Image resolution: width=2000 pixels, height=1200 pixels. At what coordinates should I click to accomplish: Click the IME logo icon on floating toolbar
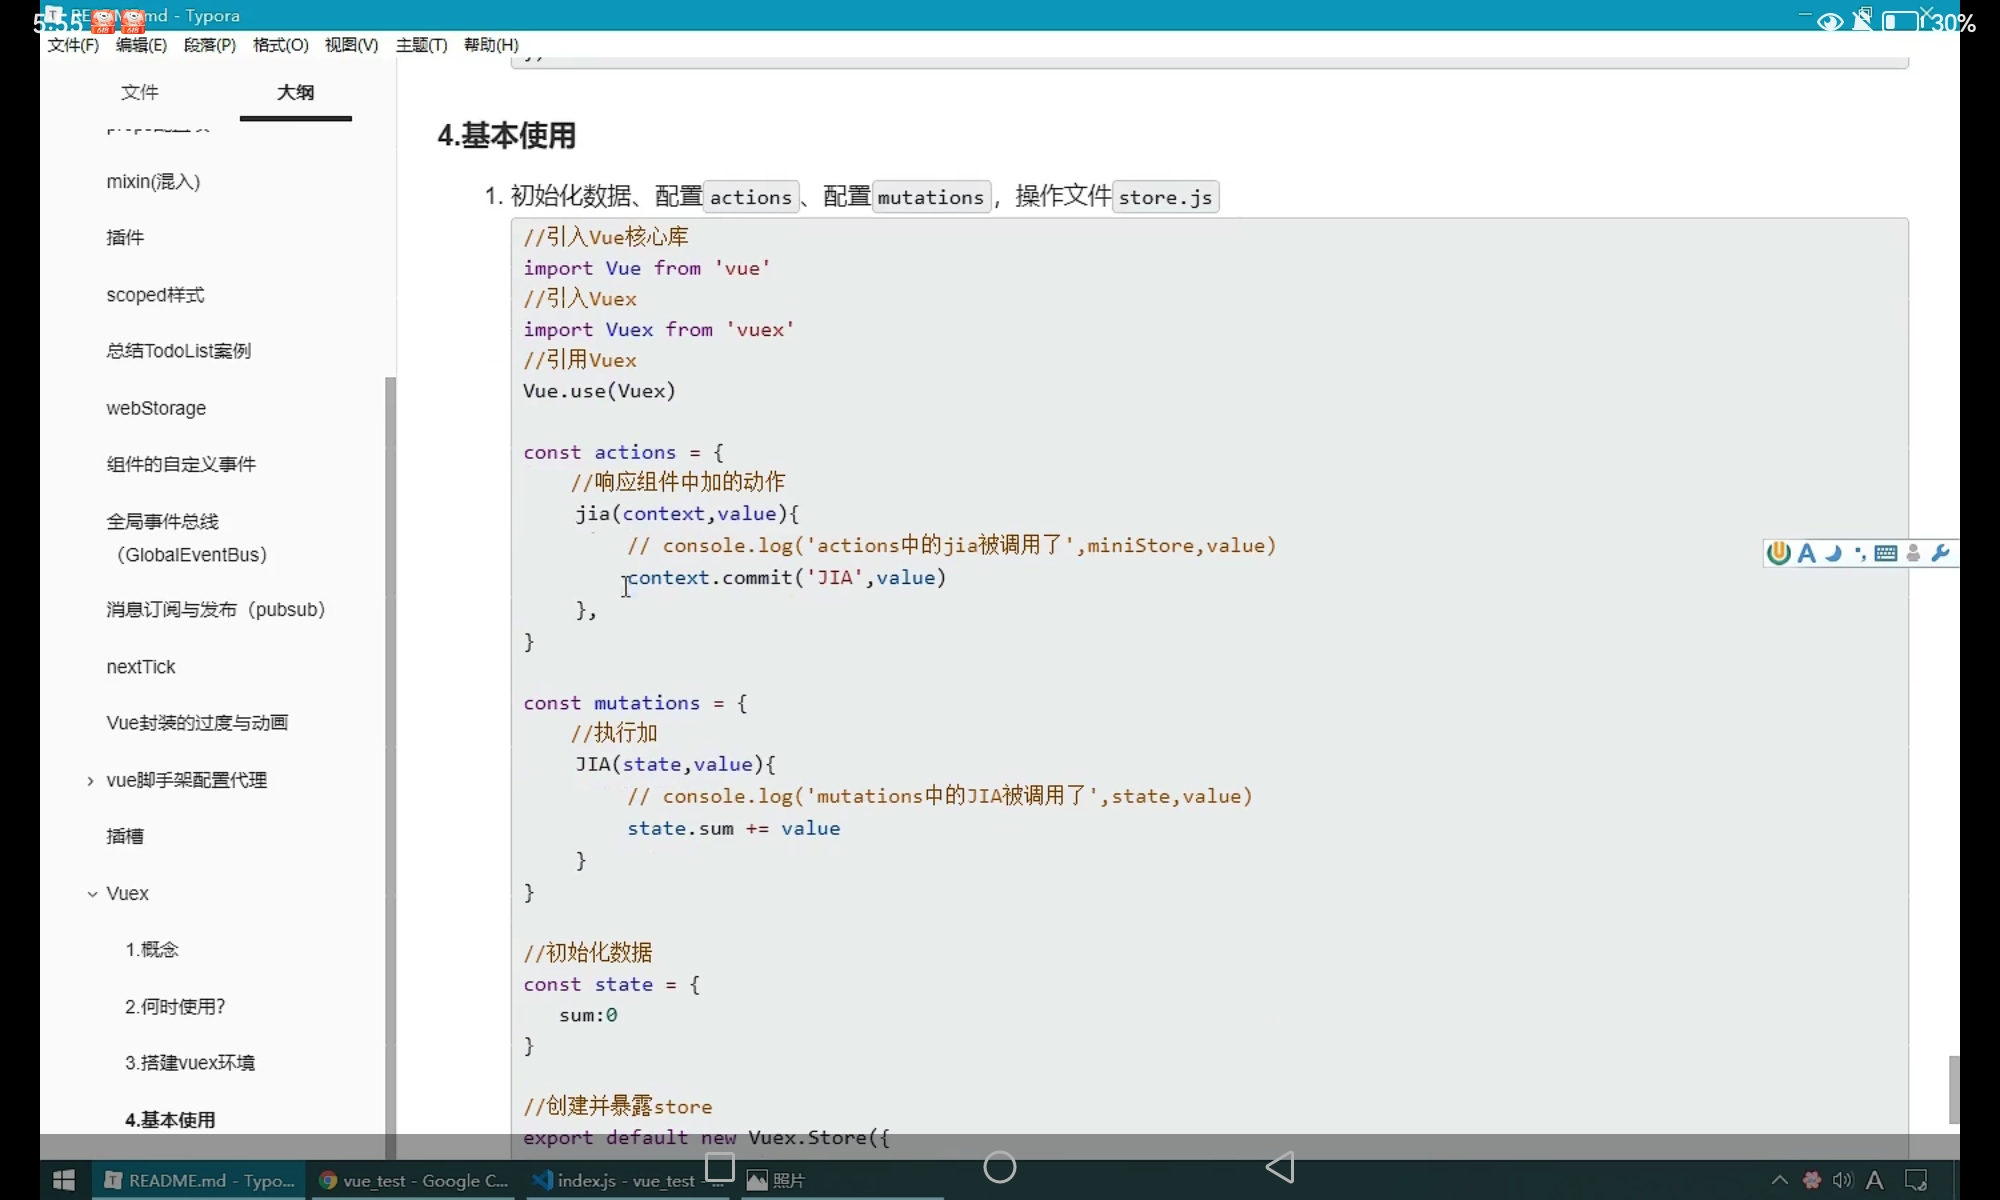(1778, 553)
